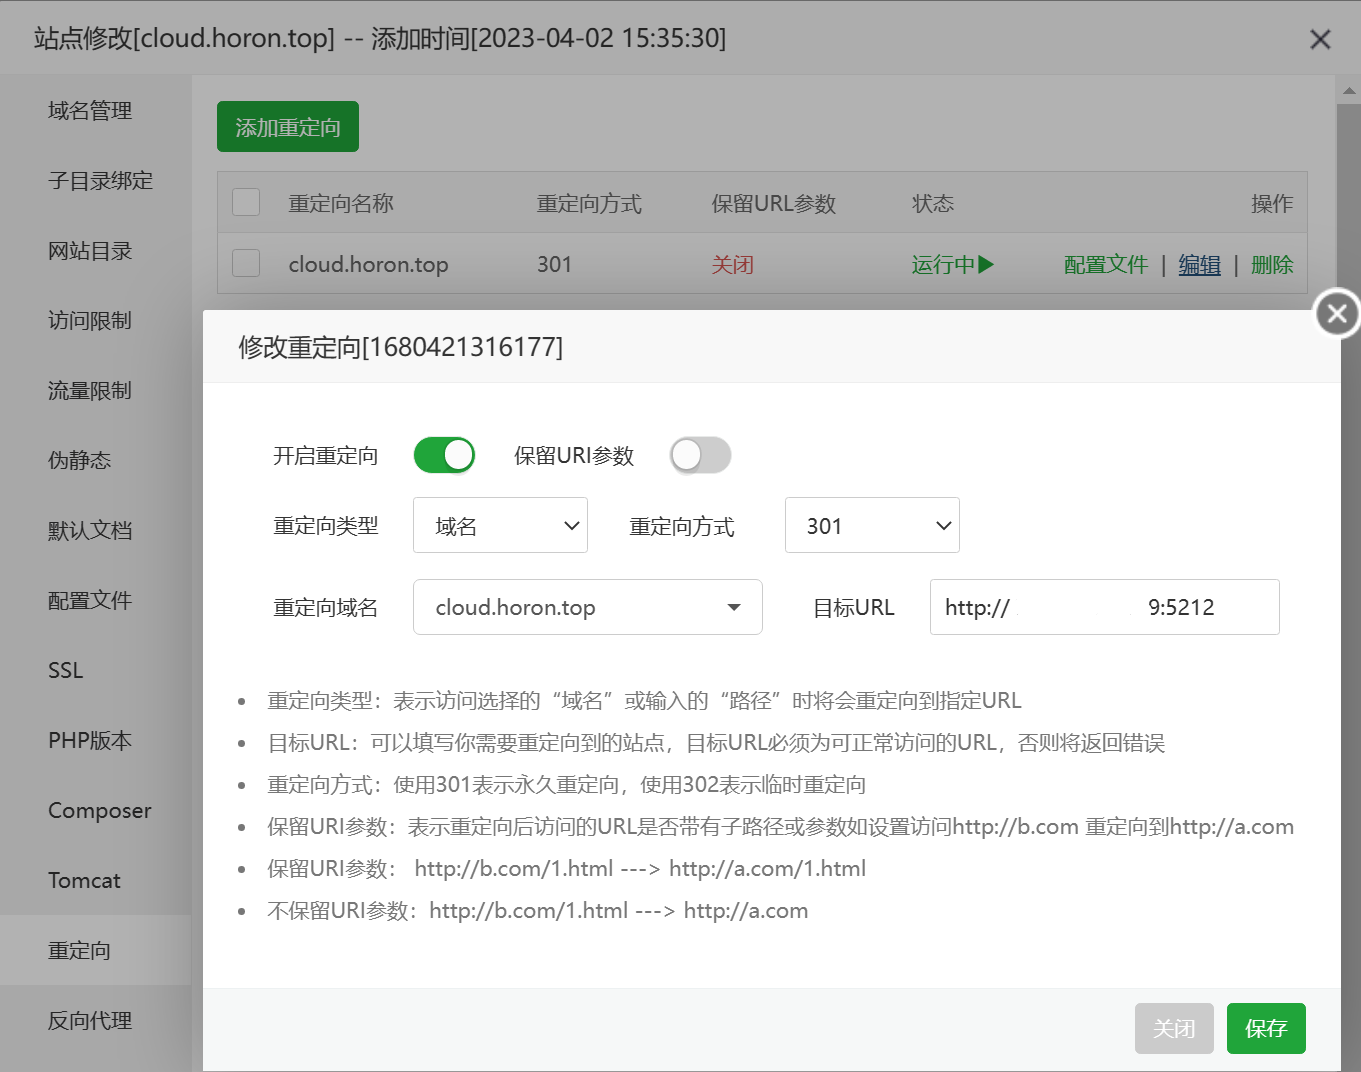Open the 重定向类型 dropdown
Screen dimensions: 1361x1072
pyautogui.click(x=500, y=526)
